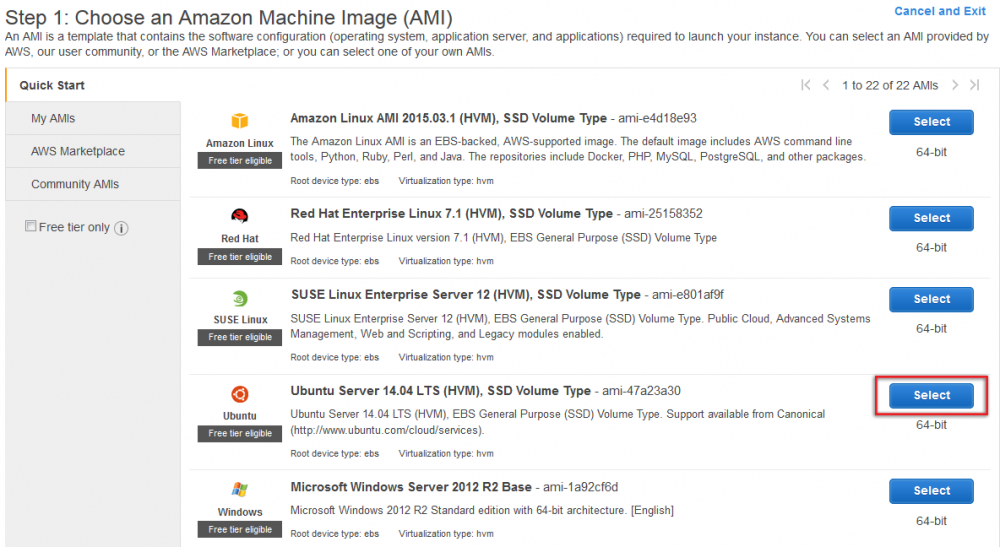Image resolution: width=1000 pixels, height=547 pixels.
Task: Open the Quick Start tab
Action: (93, 85)
